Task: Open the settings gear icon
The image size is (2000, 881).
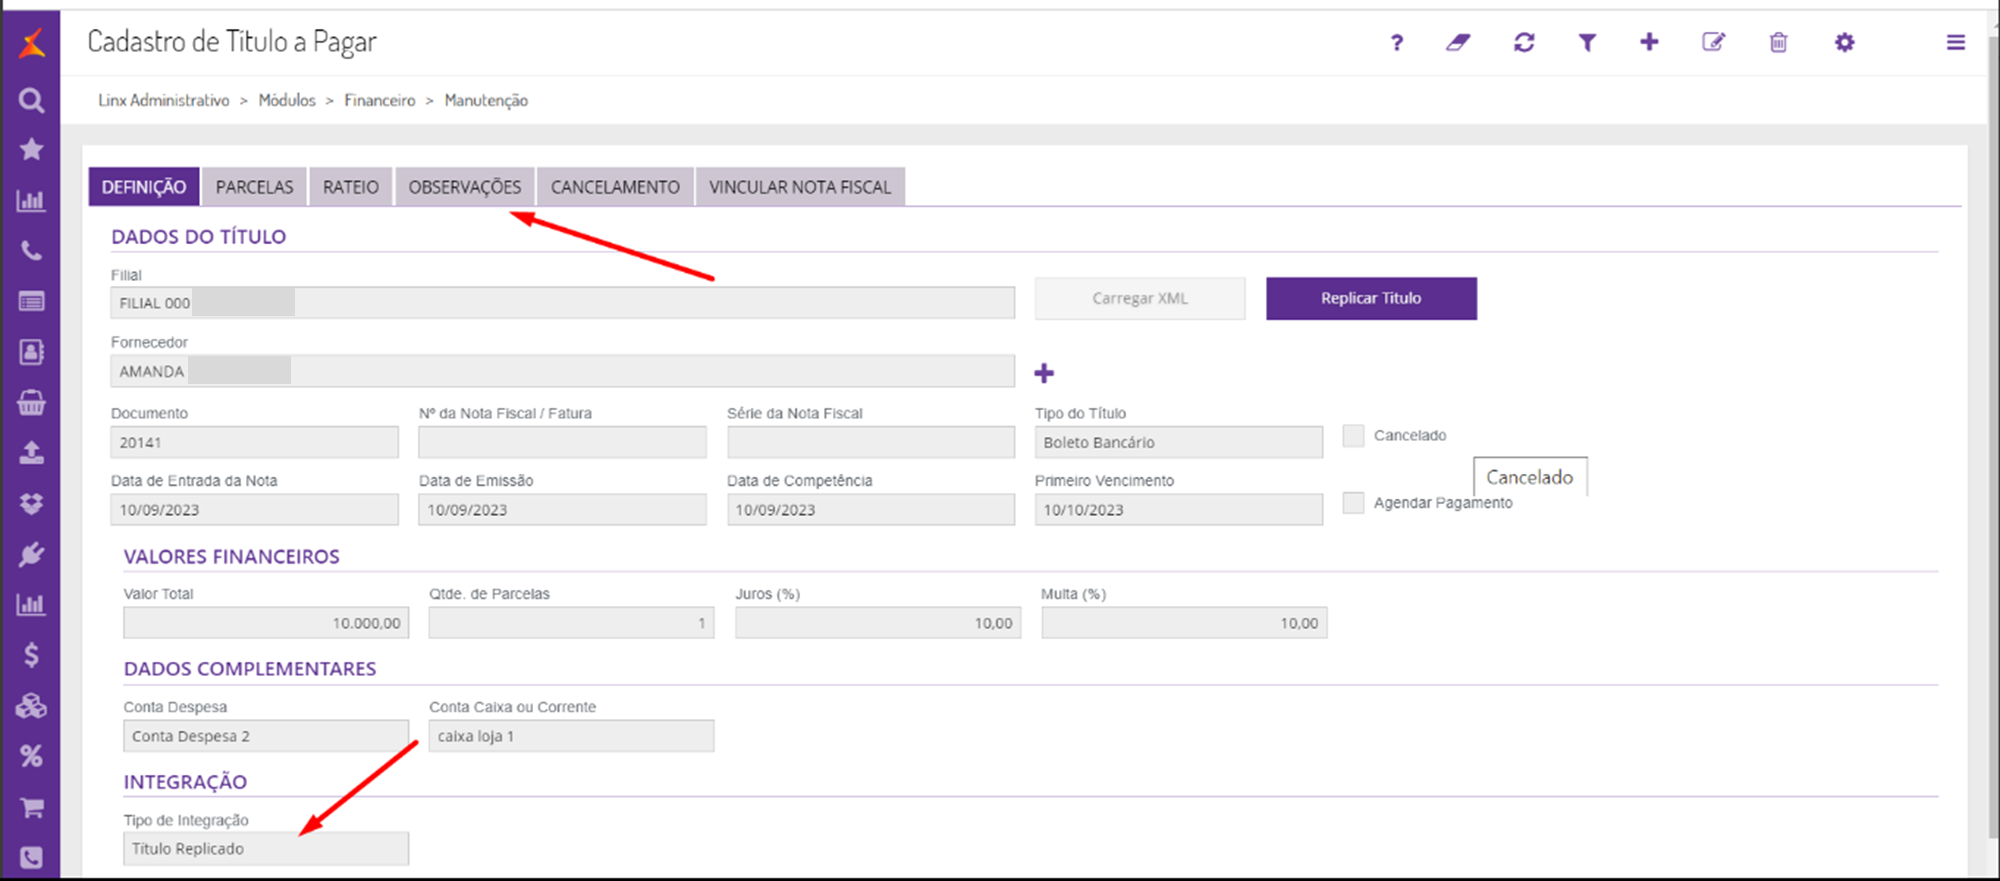Action: (x=1844, y=43)
